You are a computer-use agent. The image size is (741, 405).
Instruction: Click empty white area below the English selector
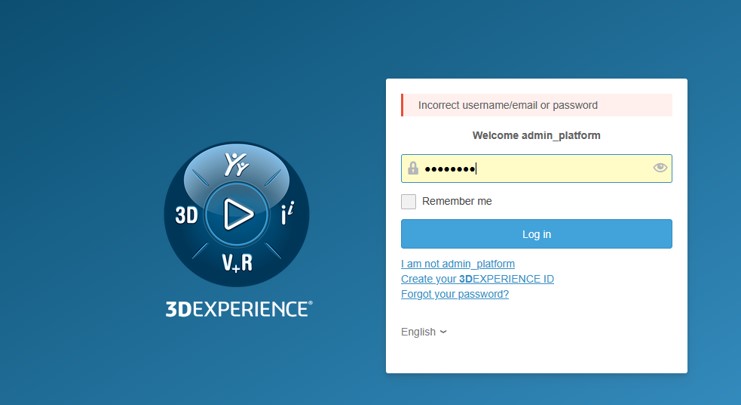(x=536, y=356)
